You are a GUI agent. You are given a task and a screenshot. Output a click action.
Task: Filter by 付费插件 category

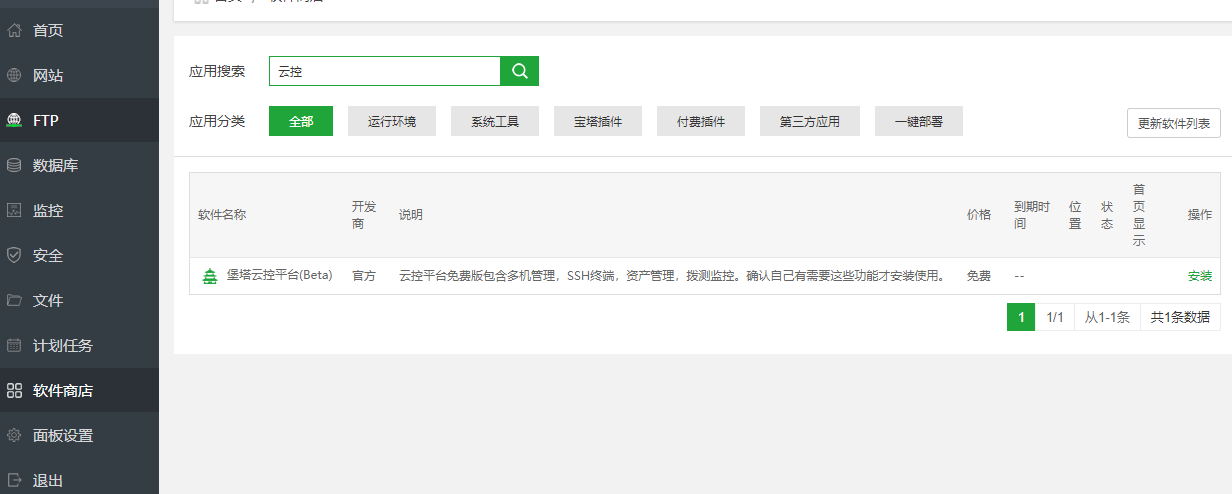[x=701, y=122]
